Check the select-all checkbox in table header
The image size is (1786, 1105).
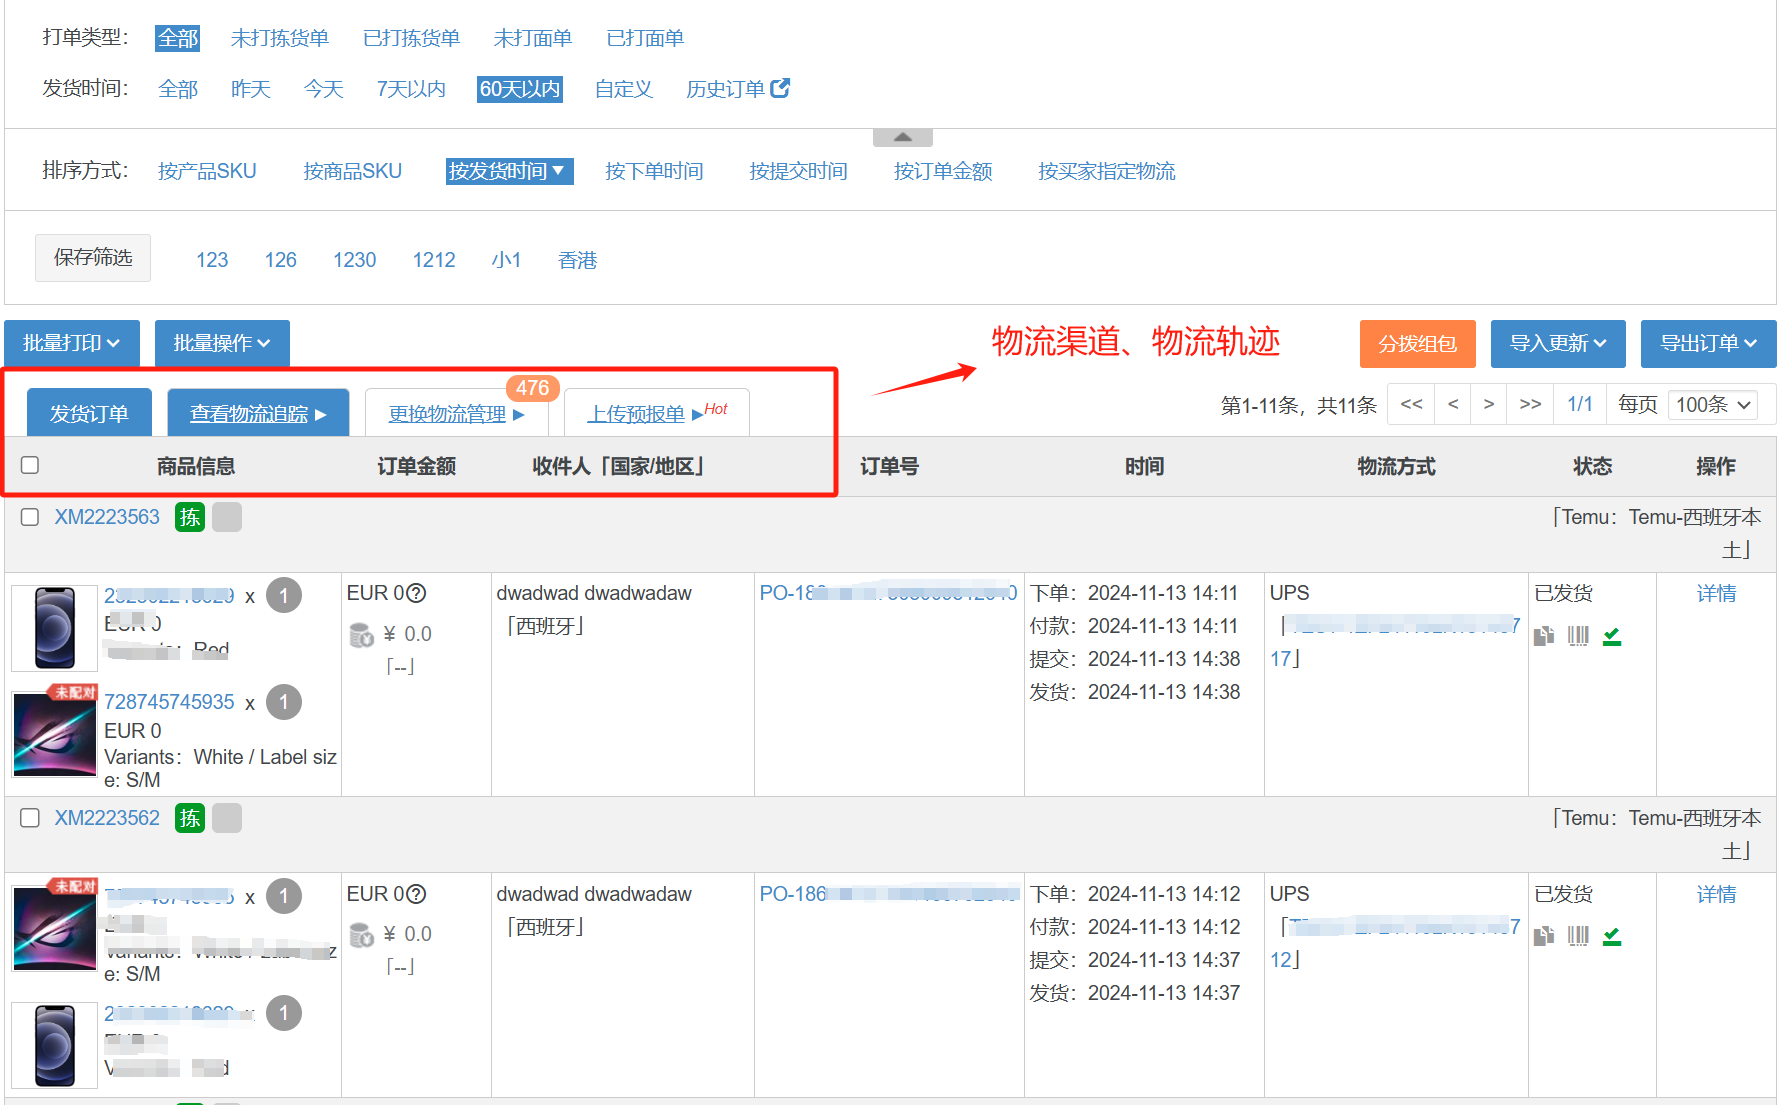[30, 465]
